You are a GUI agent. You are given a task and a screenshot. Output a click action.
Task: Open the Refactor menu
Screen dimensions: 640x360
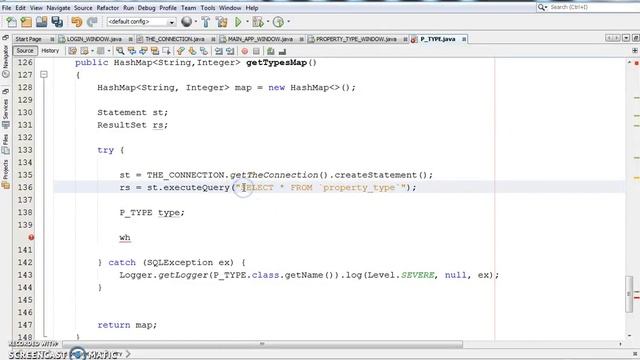click(x=108, y=8)
